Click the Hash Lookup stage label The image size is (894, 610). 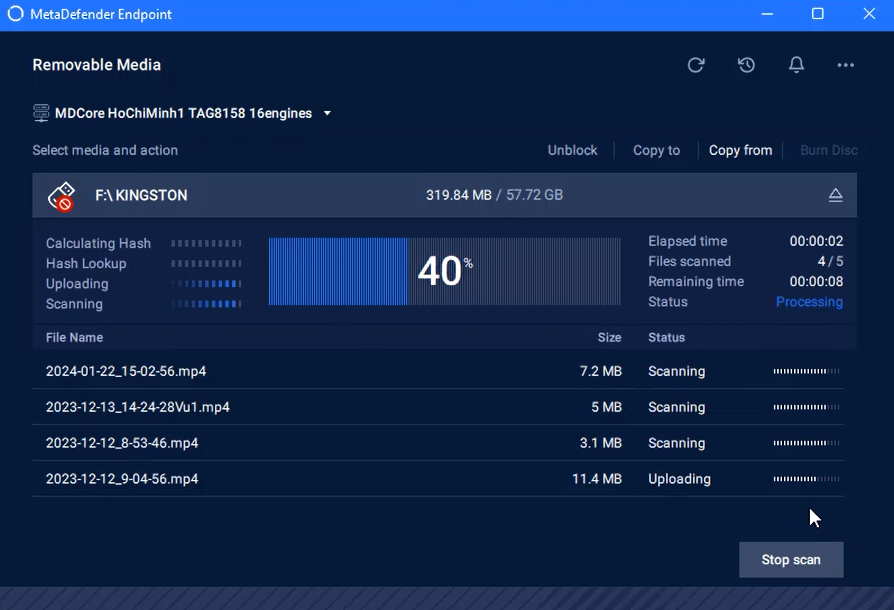(86, 263)
